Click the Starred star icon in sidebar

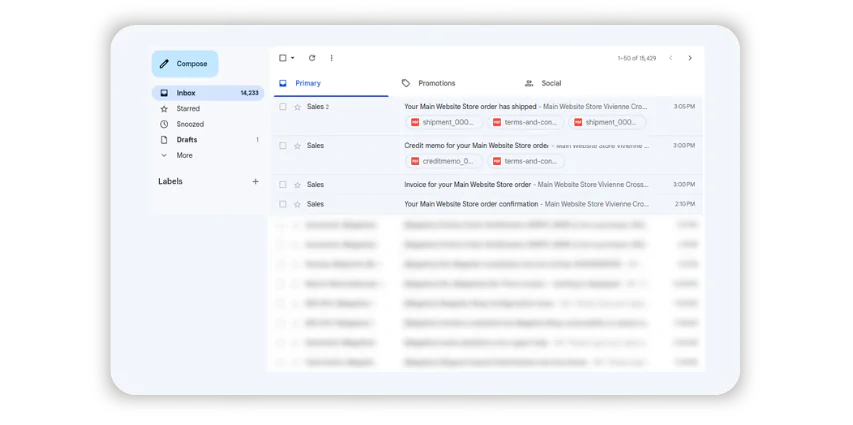pyautogui.click(x=164, y=109)
